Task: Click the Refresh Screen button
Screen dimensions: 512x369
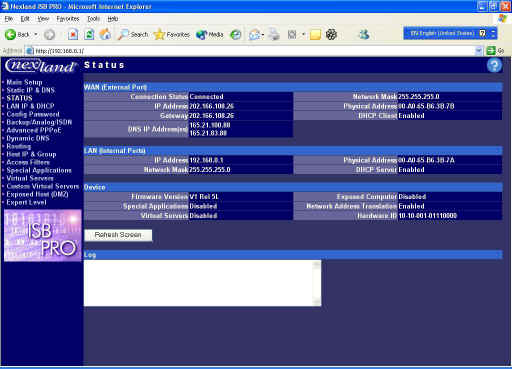Action: 118,235
